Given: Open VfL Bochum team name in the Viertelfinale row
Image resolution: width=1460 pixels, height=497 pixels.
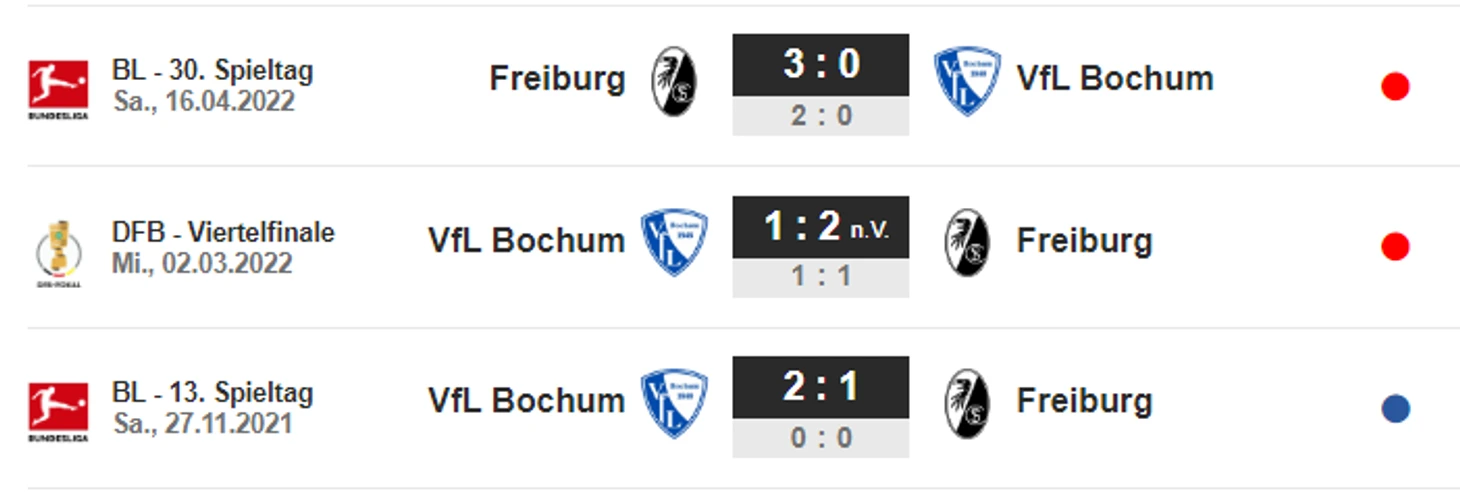Looking at the screenshot, I should tap(526, 240).
